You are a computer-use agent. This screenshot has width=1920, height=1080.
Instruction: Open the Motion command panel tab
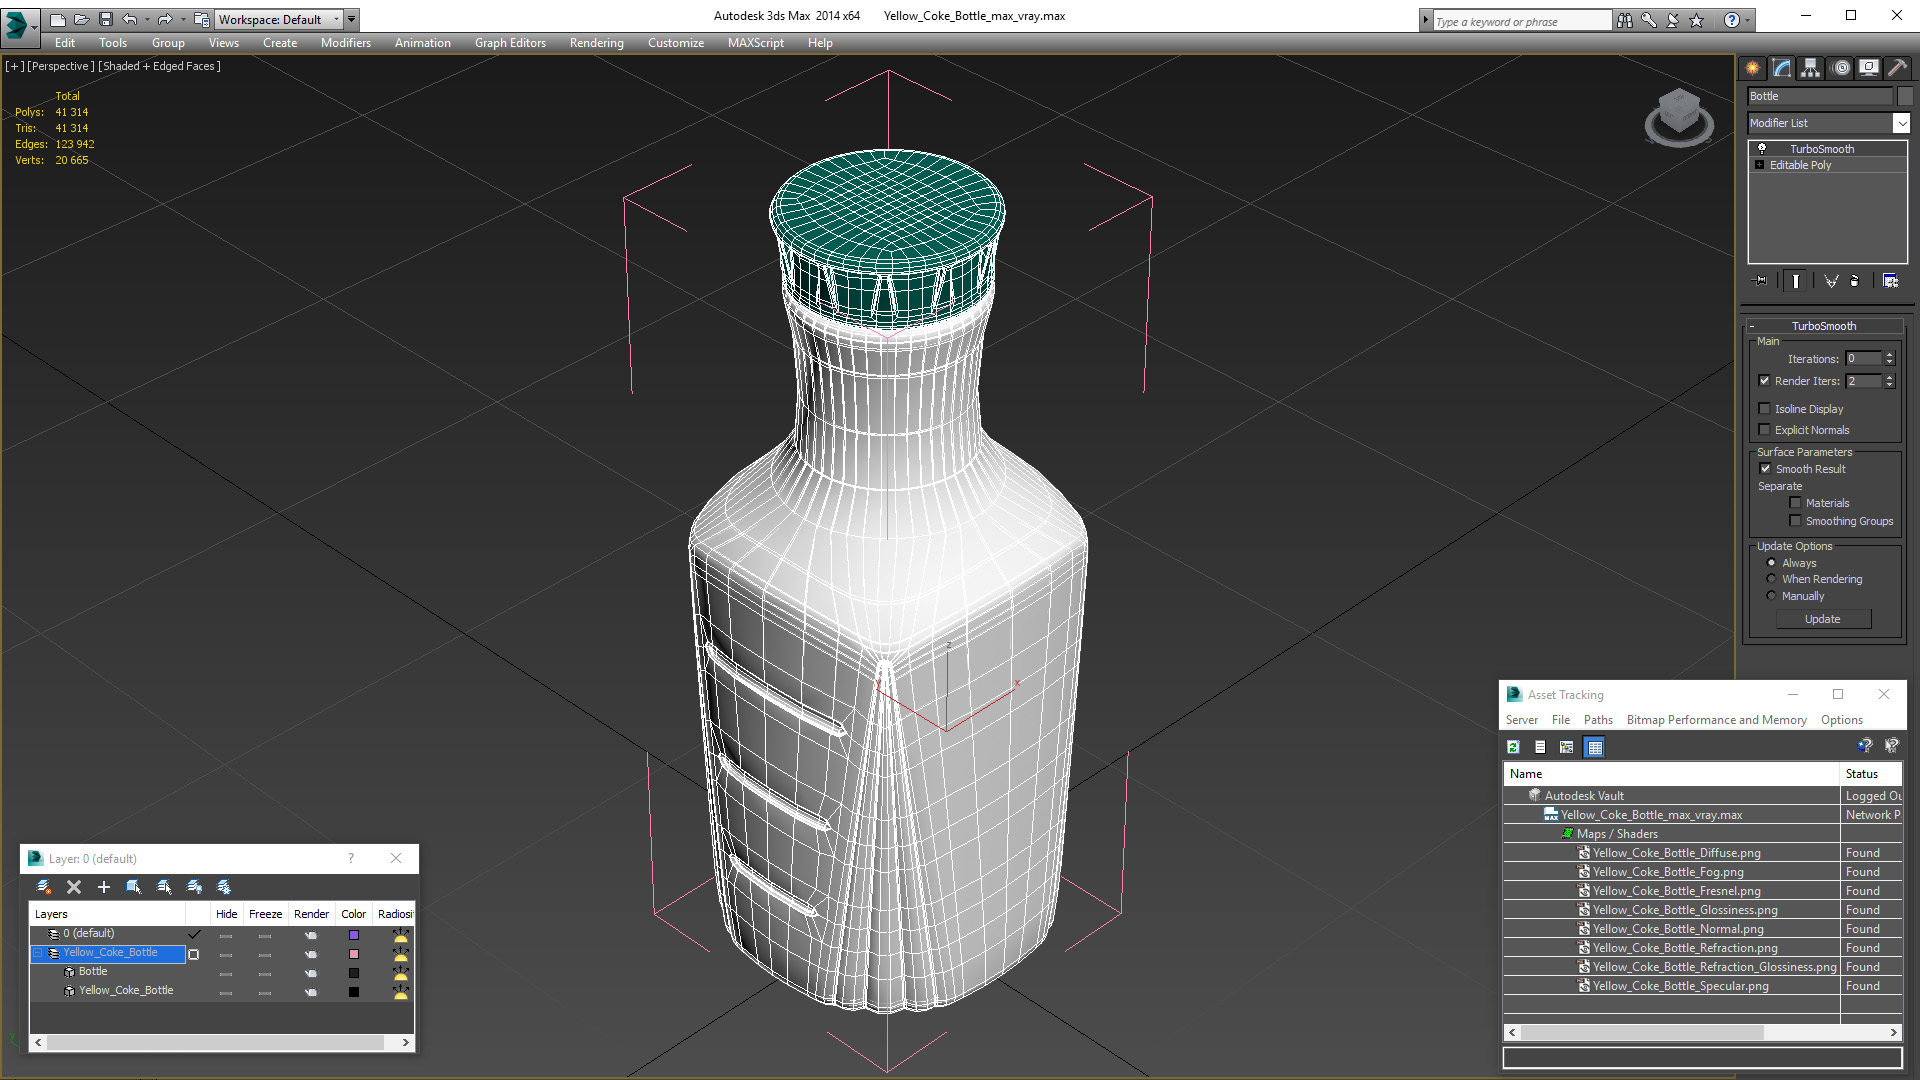click(x=1841, y=68)
